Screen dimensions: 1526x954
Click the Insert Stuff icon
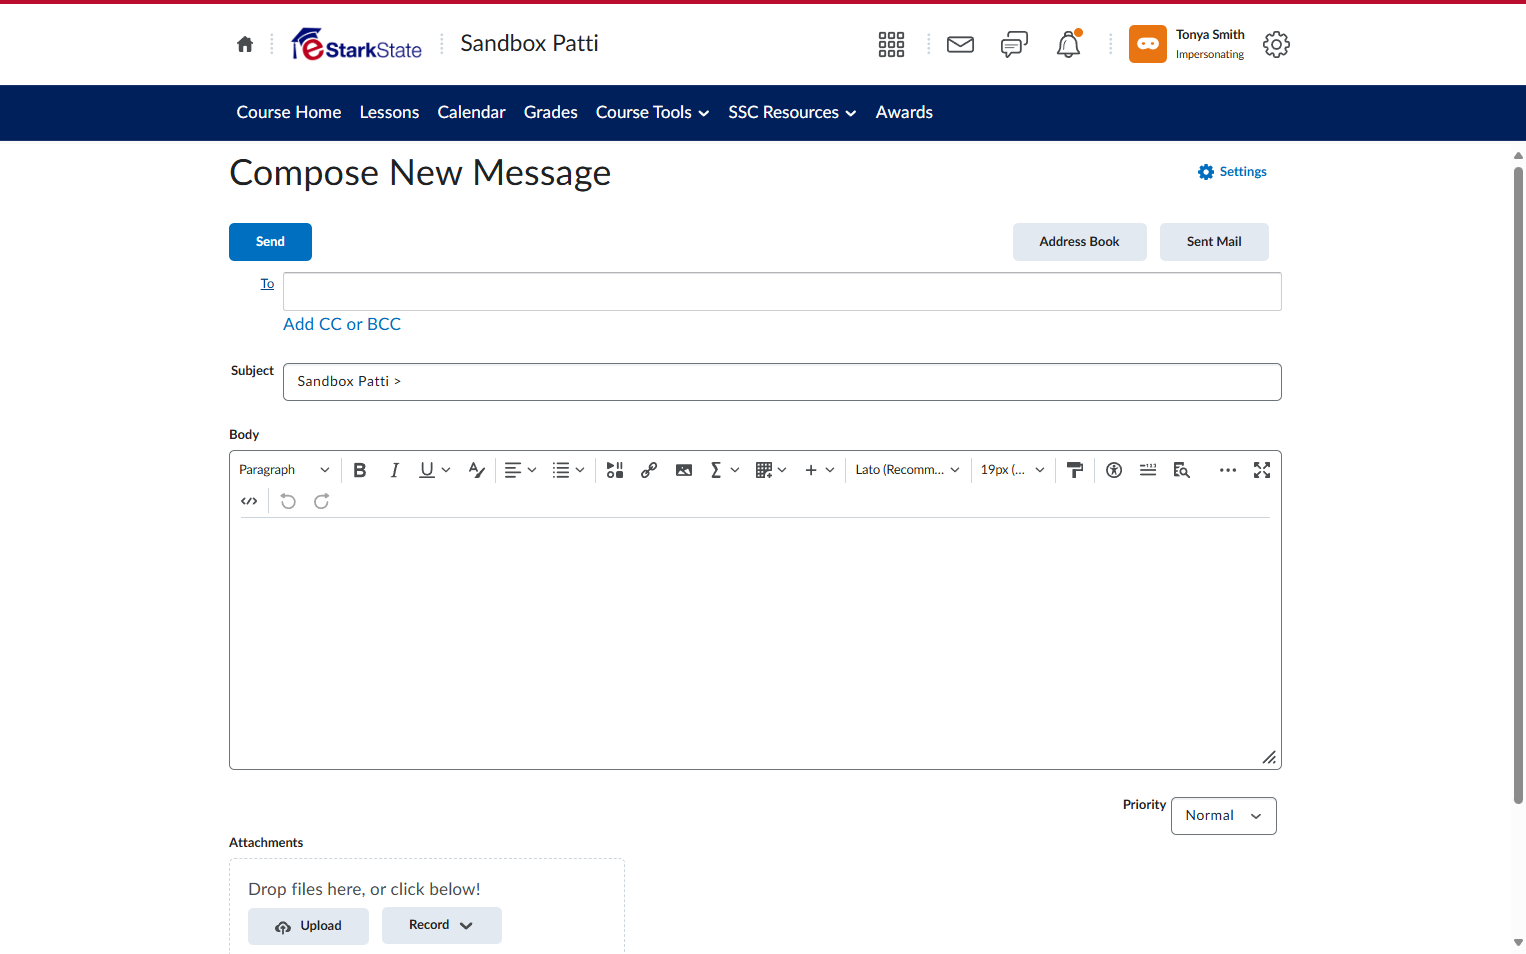(615, 470)
